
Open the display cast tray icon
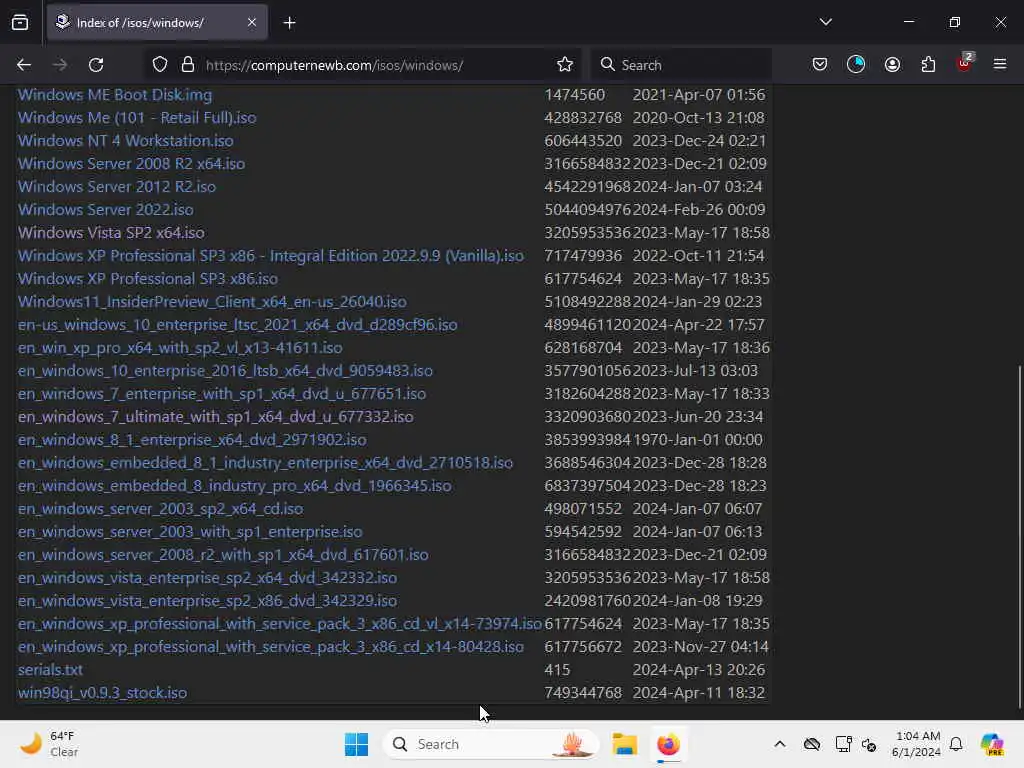(x=843, y=744)
